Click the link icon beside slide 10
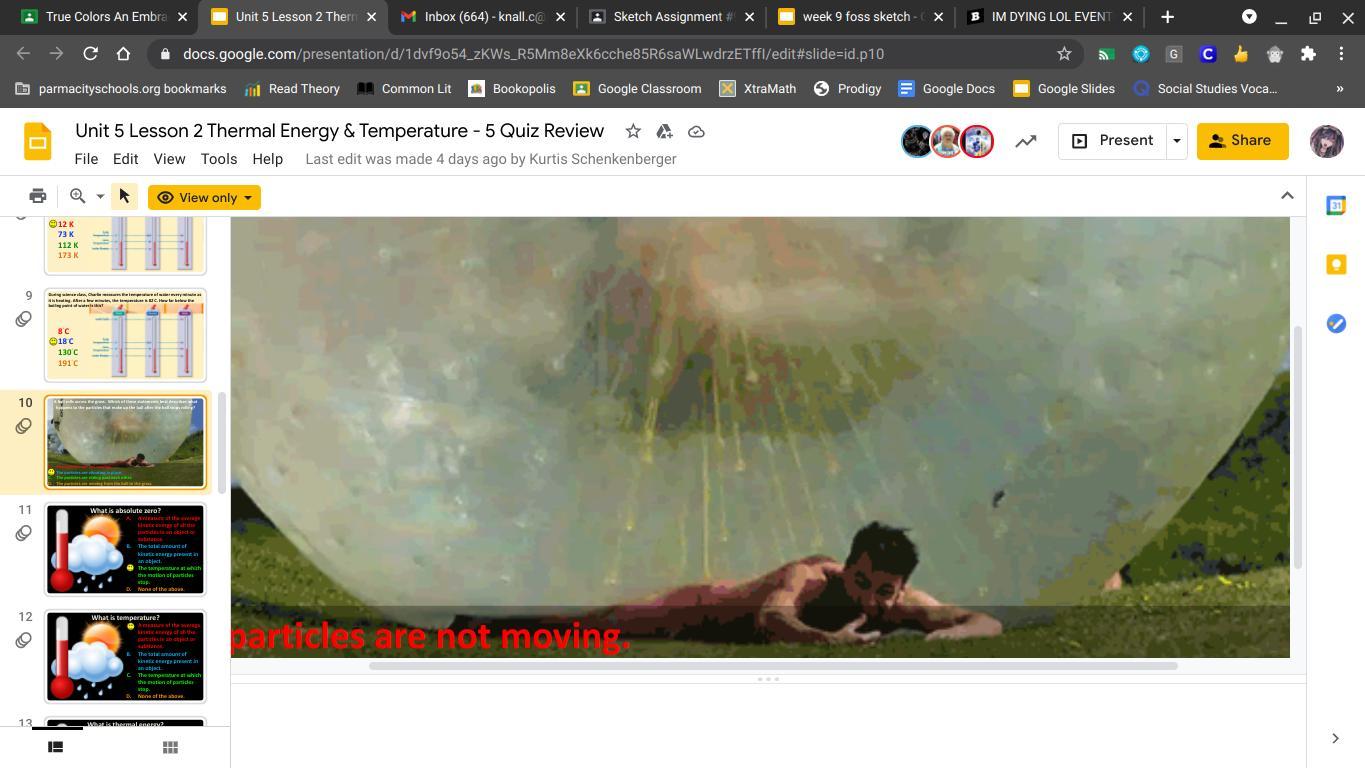 (x=24, y=427)
